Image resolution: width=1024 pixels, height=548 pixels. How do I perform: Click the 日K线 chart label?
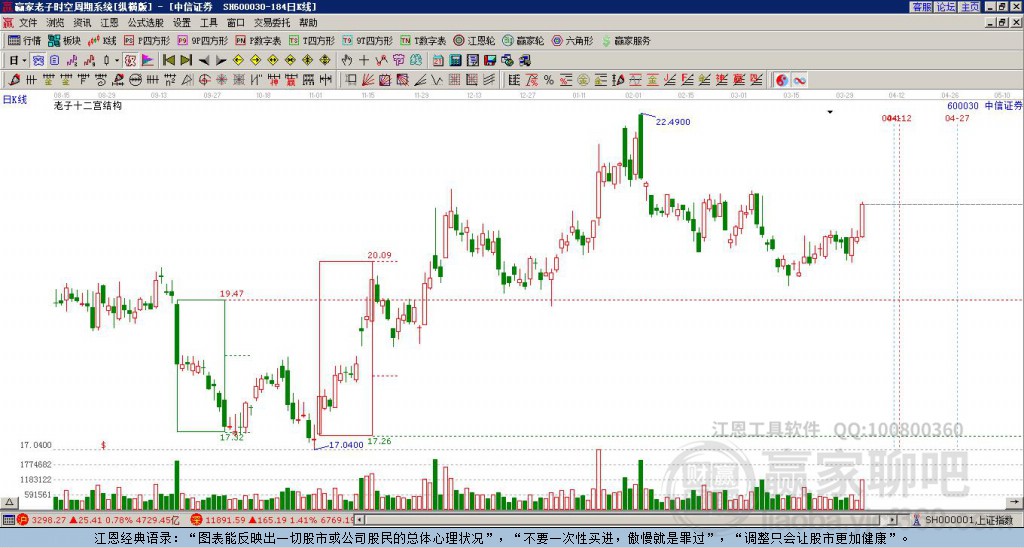15,99
